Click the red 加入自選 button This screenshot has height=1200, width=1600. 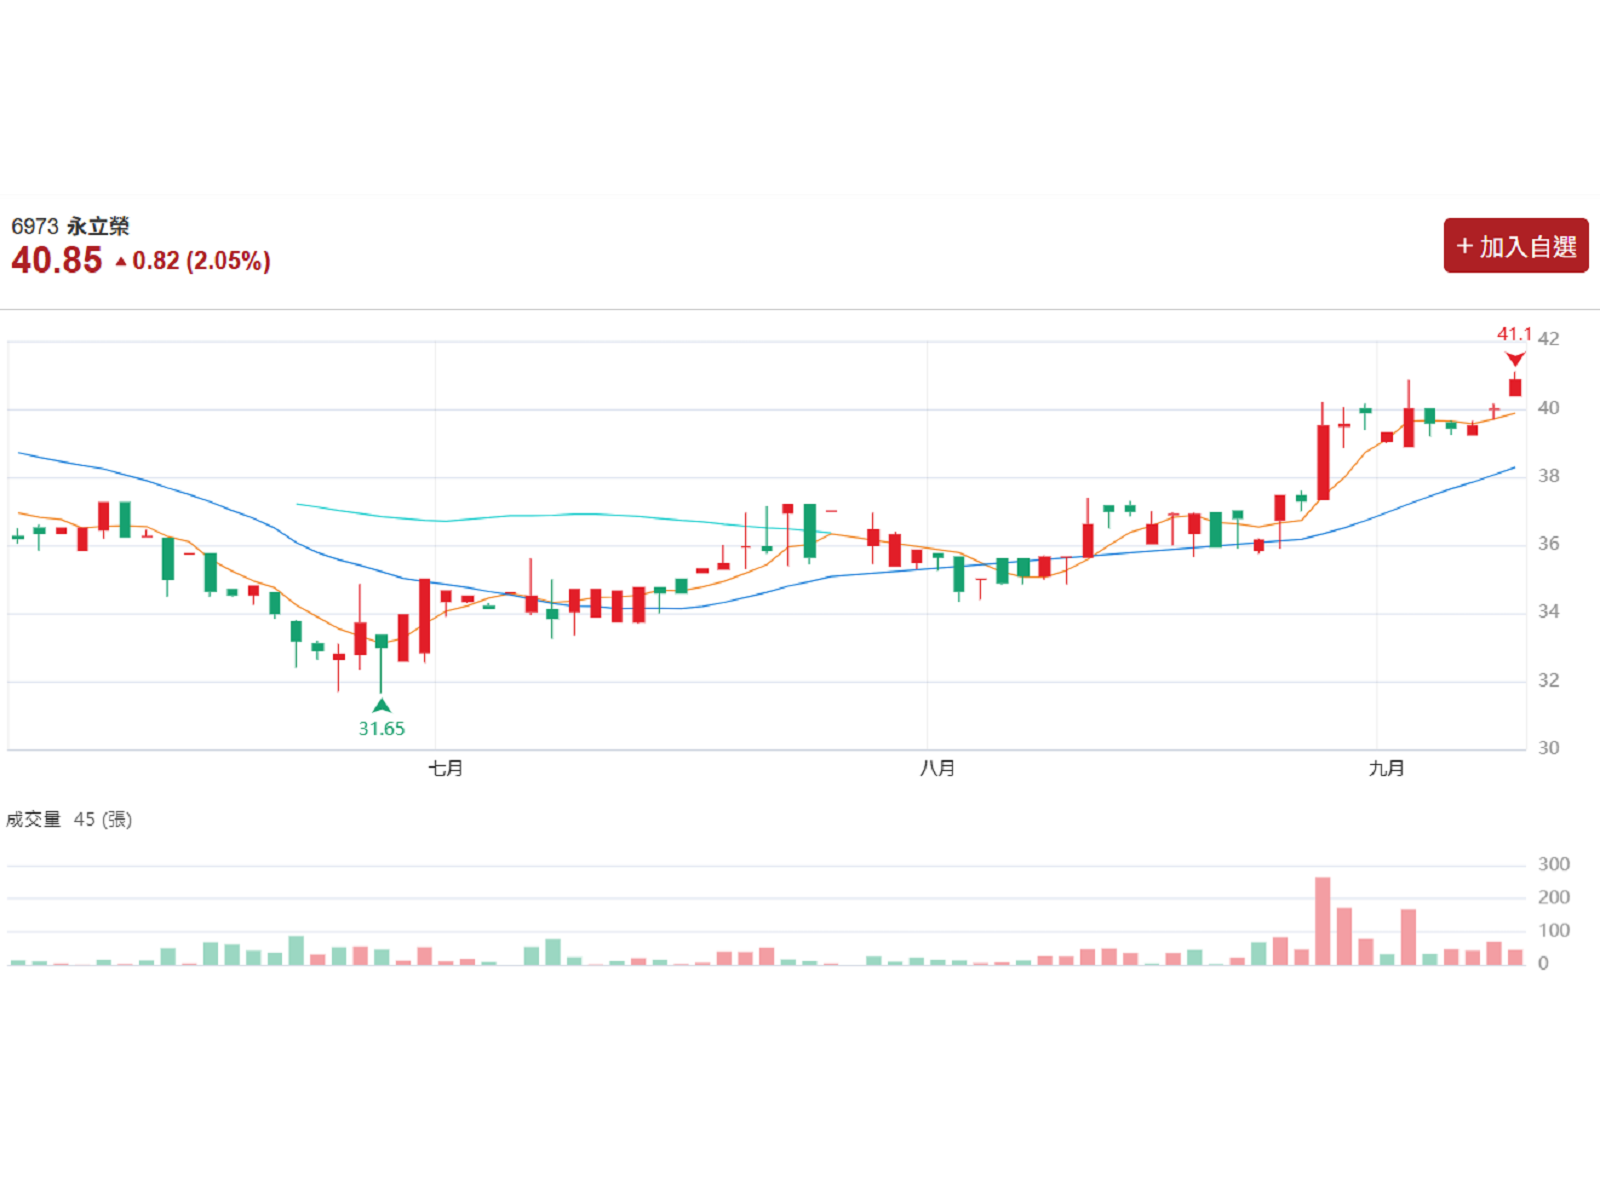1516,246
